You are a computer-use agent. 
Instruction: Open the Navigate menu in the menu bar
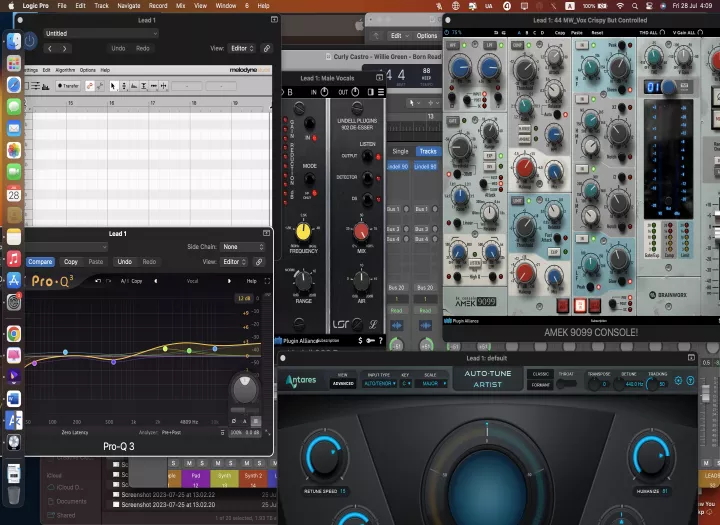tap(129, 6)
